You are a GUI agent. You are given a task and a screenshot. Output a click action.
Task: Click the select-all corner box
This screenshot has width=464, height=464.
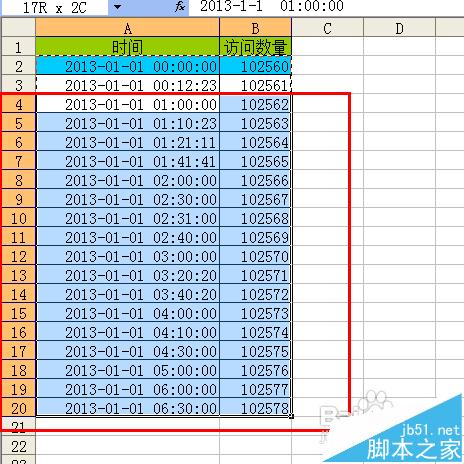point(18,27)
